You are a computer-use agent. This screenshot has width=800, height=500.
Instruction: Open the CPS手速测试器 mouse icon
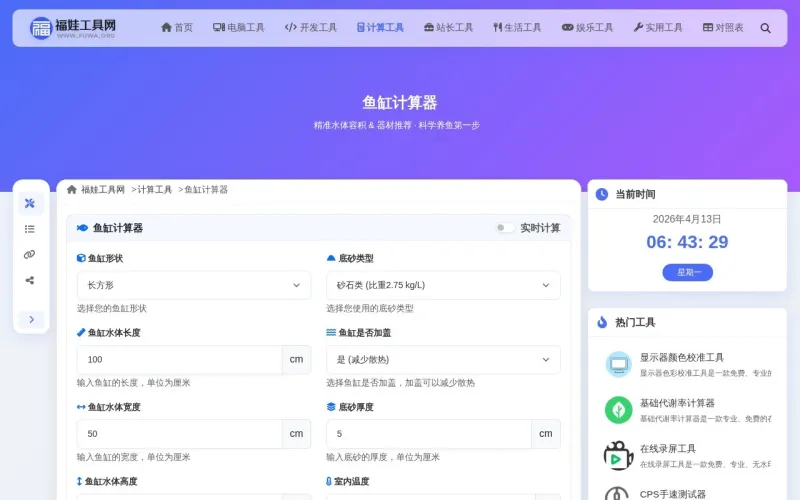(617, 494)
